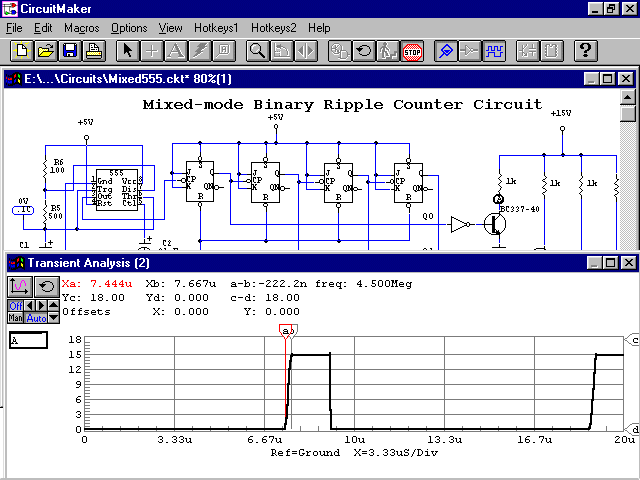
Task: Toggle the Man scaling mode button
Action: tap(16, 318)
